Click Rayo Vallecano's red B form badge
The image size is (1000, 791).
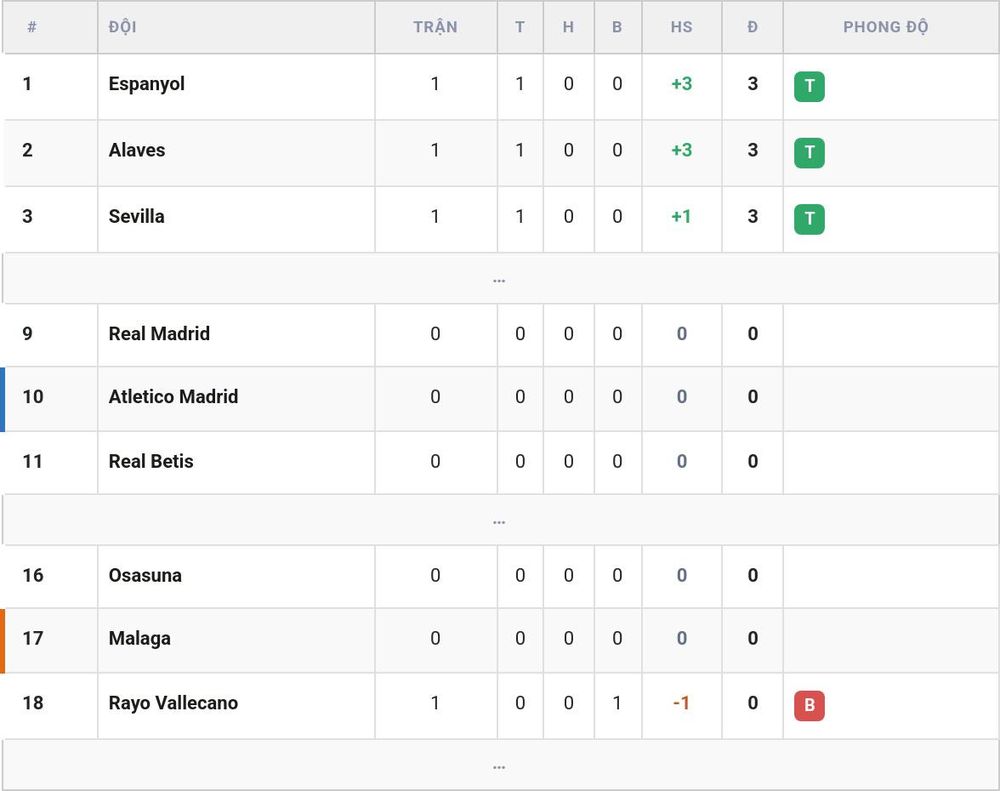809,706
